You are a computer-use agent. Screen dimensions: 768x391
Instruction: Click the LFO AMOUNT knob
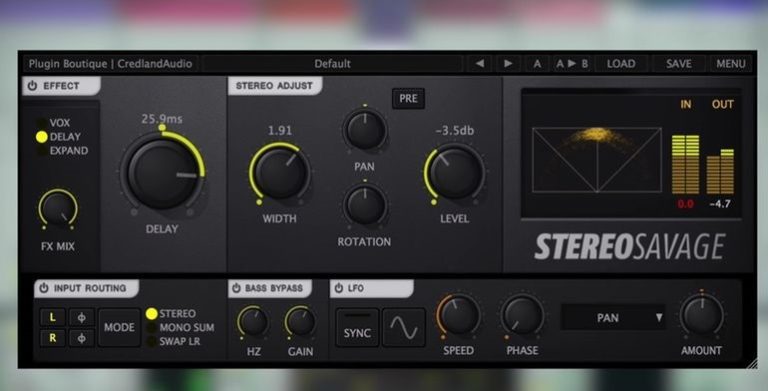[x=701, y=316]
